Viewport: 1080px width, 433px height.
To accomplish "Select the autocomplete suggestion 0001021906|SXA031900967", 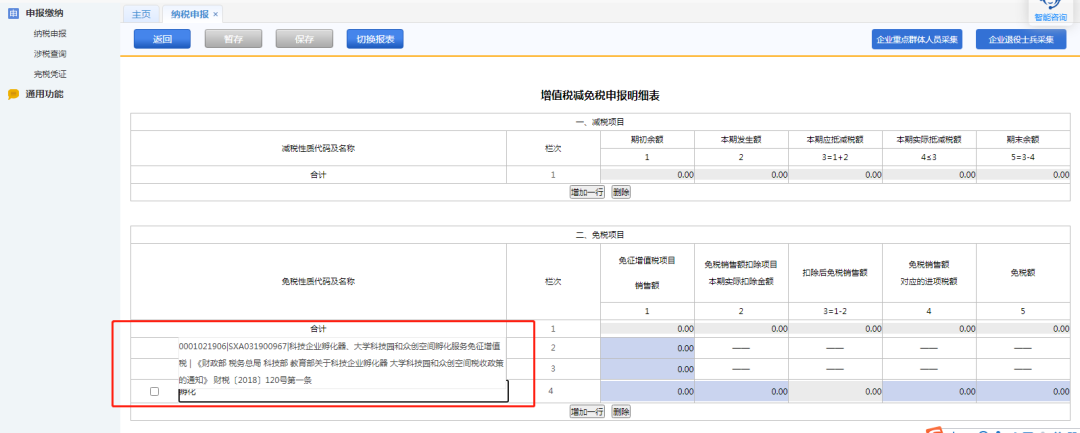I will coord(343,363).
